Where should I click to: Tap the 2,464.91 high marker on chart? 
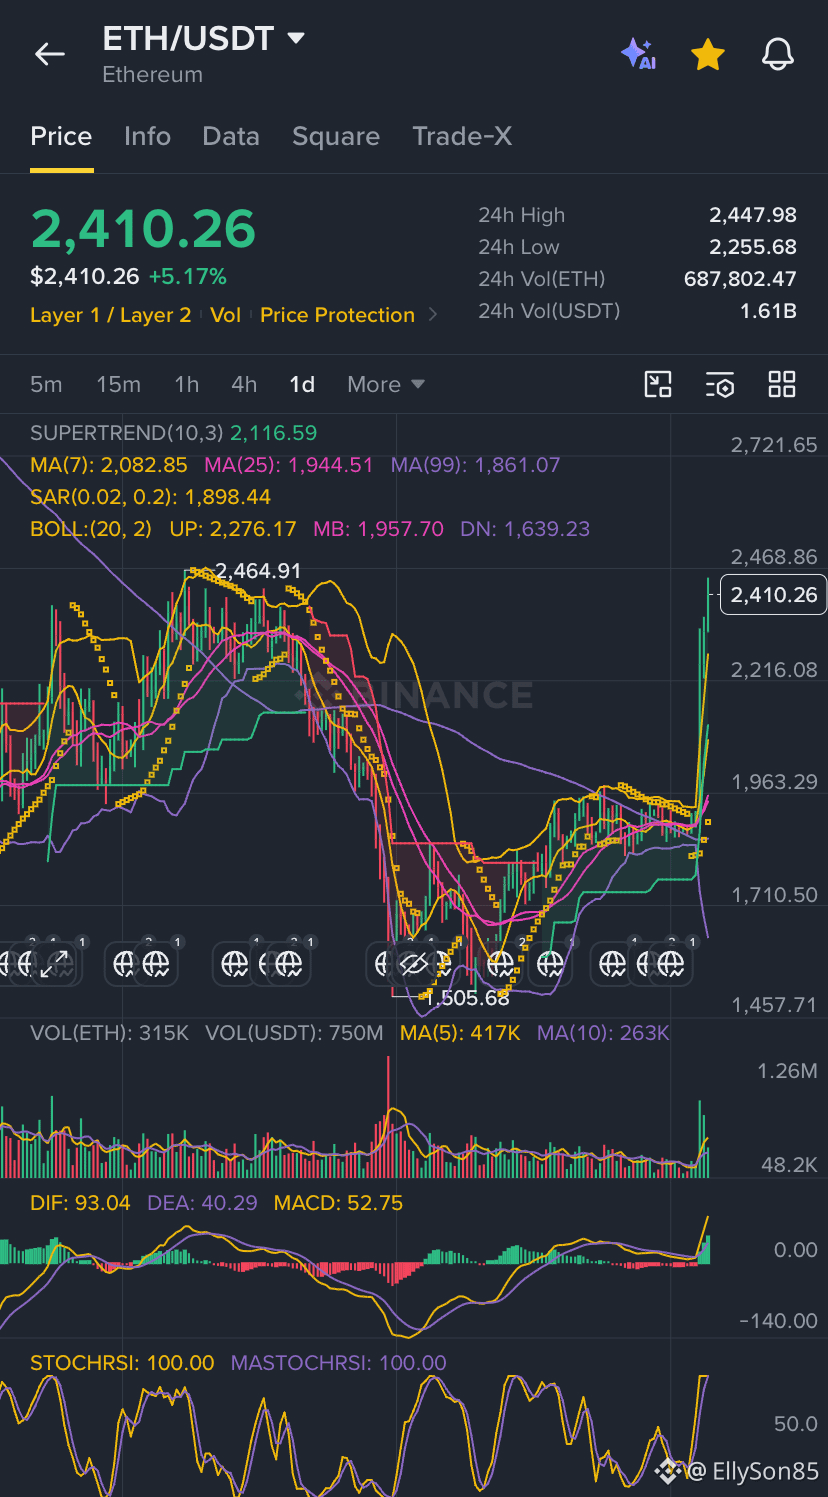258,571
